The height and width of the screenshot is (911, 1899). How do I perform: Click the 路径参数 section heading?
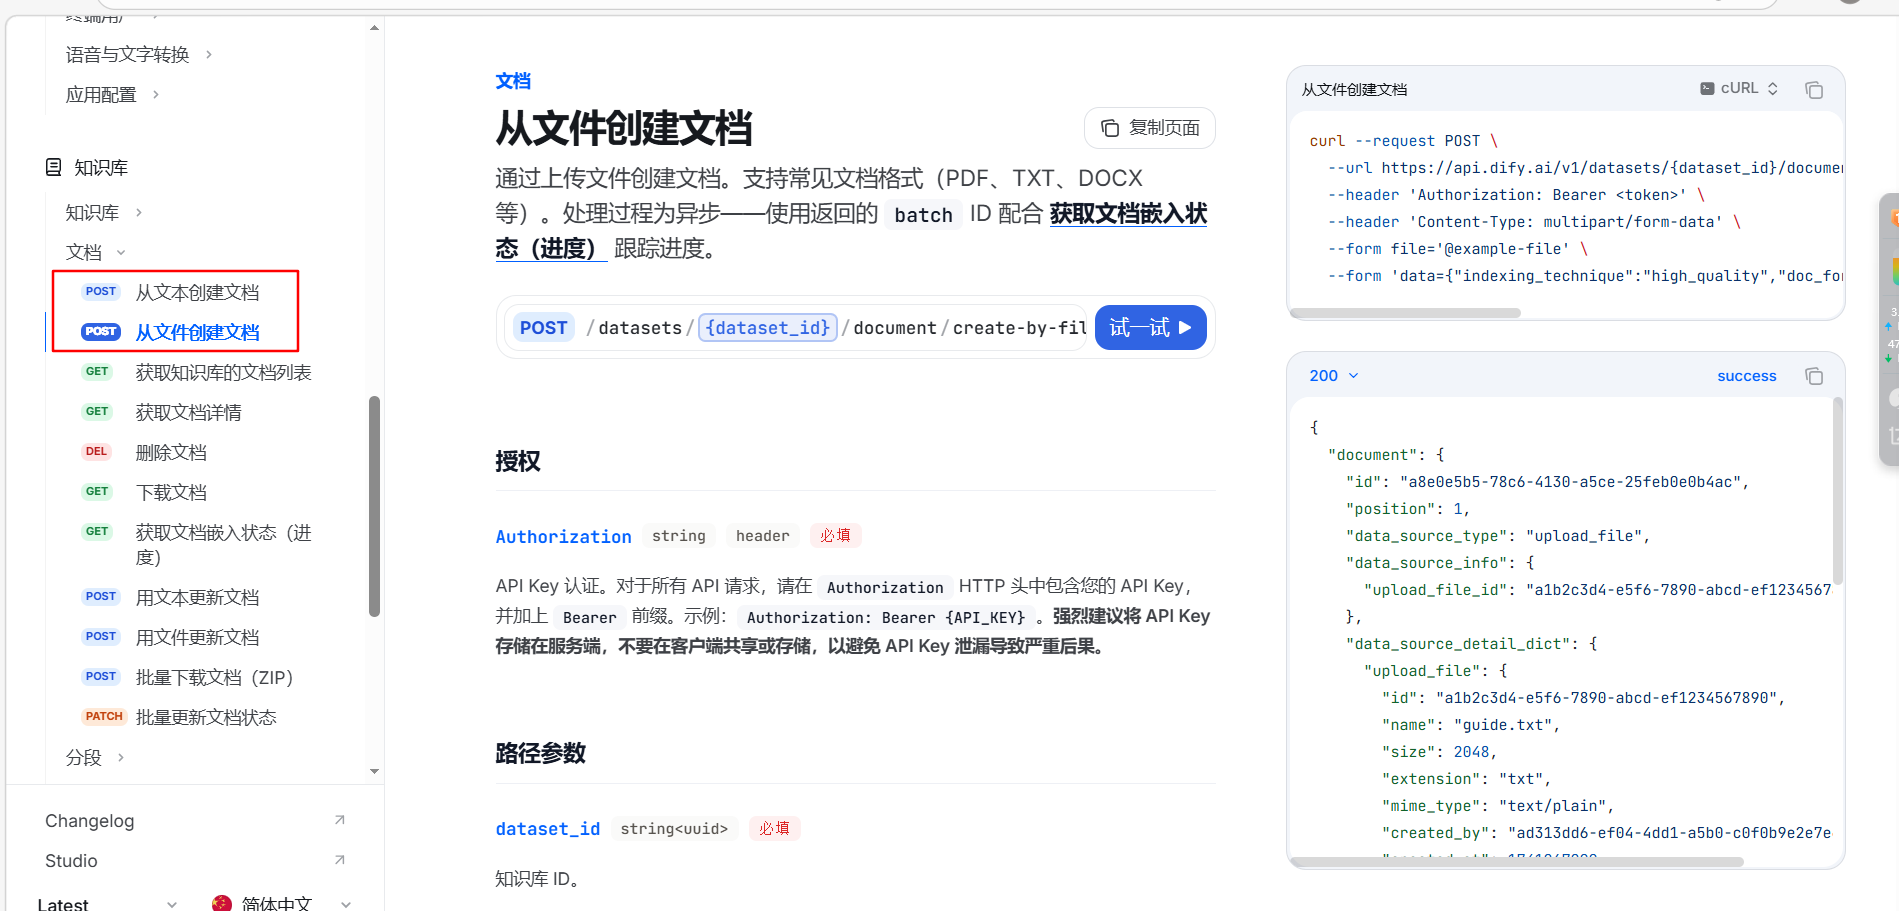point(540,753)
